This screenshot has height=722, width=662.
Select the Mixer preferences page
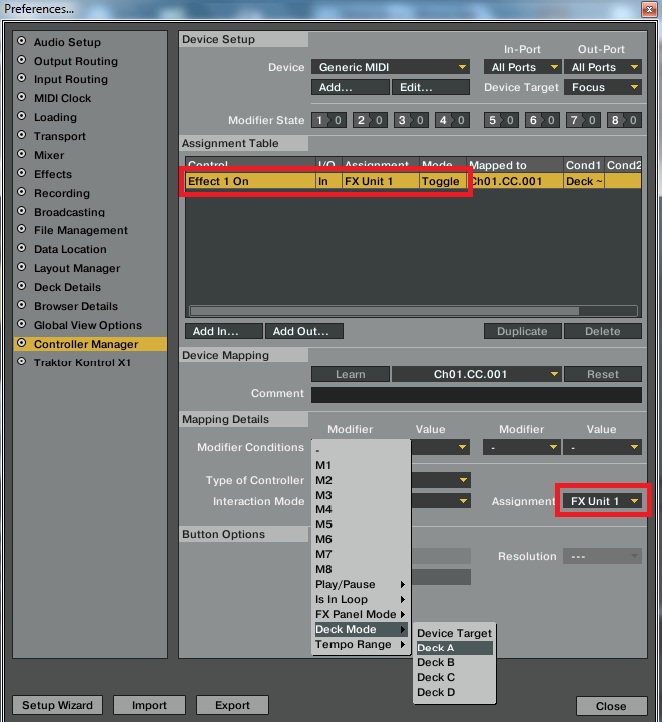tap(49, 155)
